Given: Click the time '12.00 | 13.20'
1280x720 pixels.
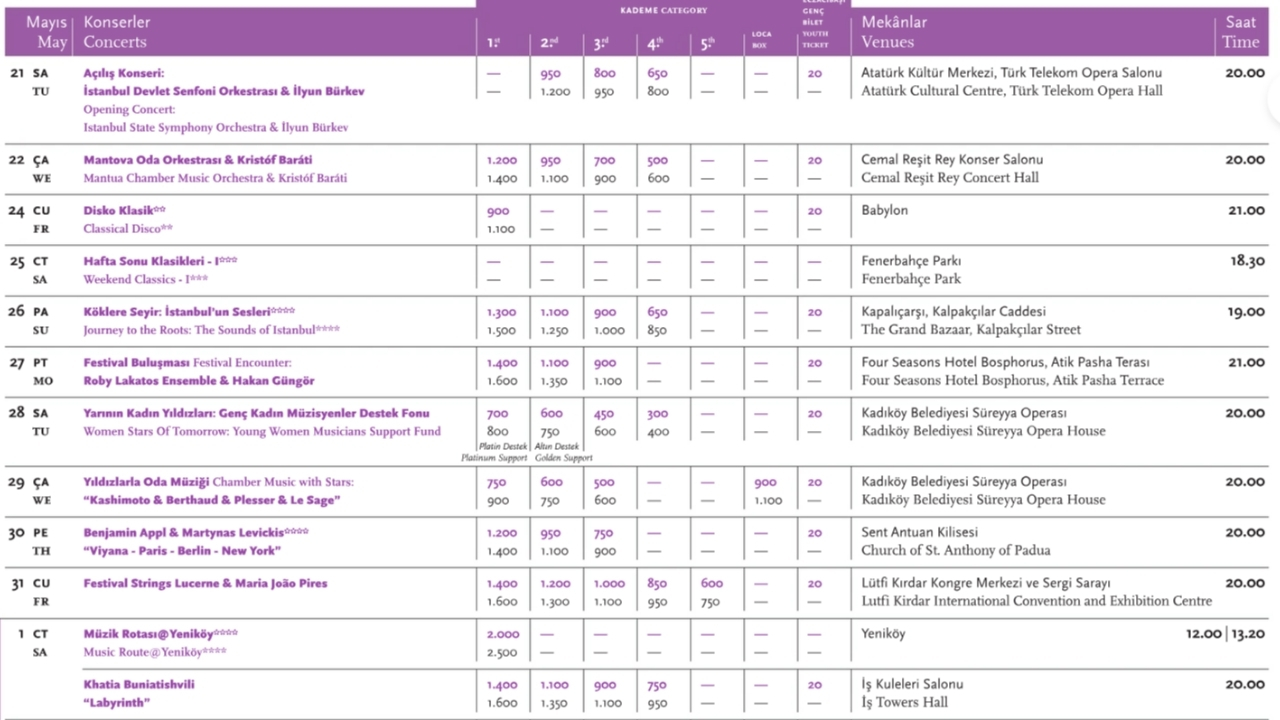Looking at the screenshot, I should pyautogui.click(x=1226, y=634).
